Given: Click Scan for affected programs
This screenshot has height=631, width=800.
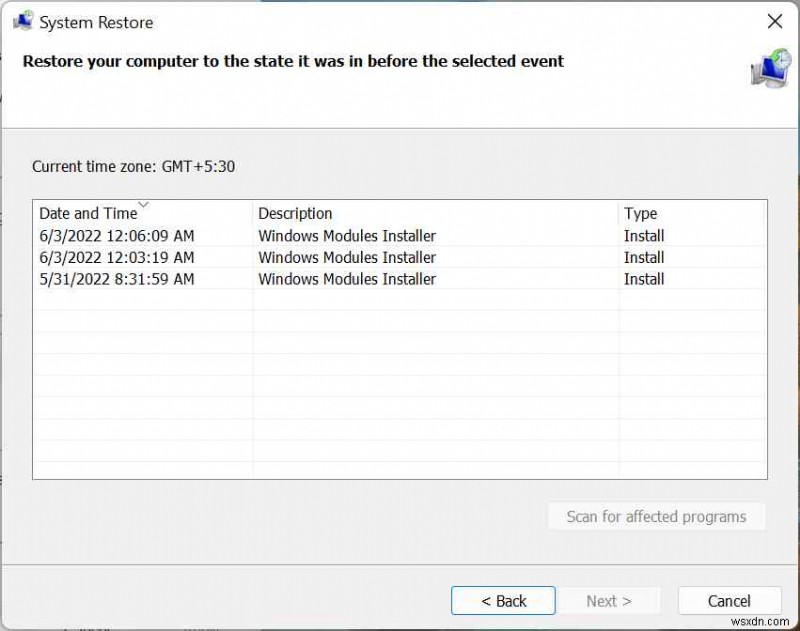Looking at the screenshot, I should [656, 516].
